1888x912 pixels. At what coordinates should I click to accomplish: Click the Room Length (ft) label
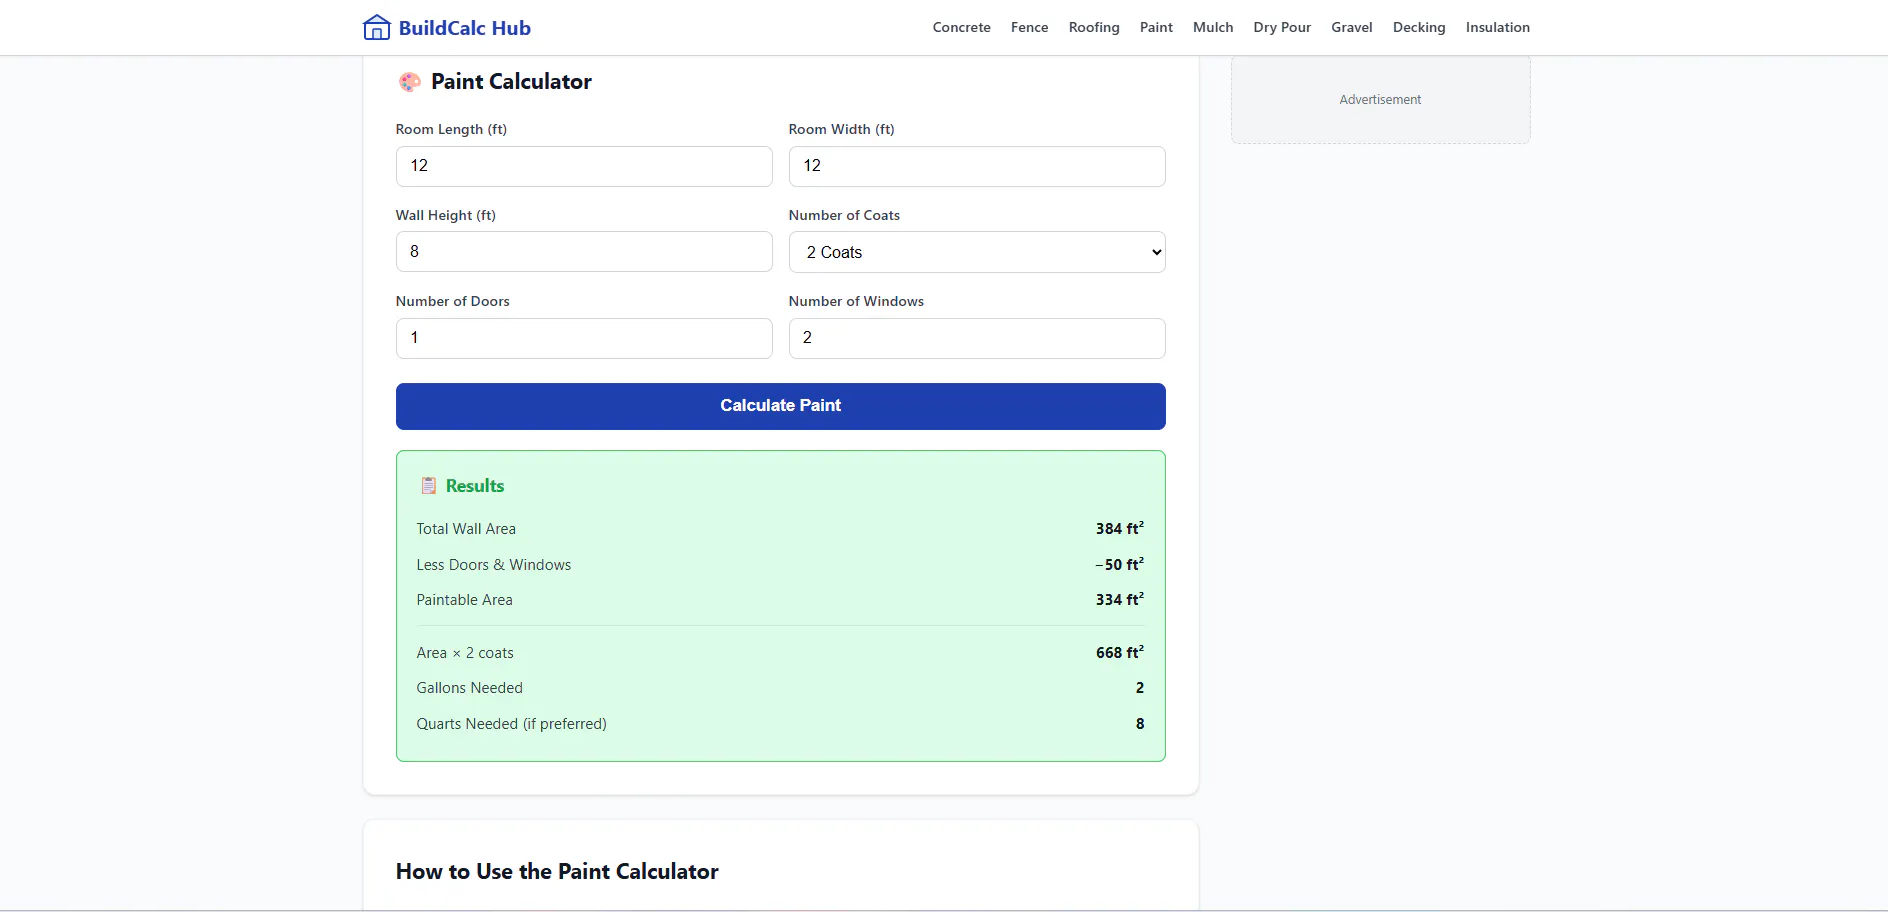(451, 130)
